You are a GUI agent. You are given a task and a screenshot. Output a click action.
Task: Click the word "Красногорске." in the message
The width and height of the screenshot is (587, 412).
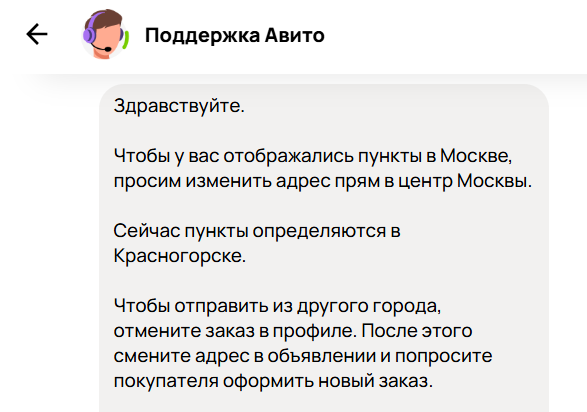point(180,256)
